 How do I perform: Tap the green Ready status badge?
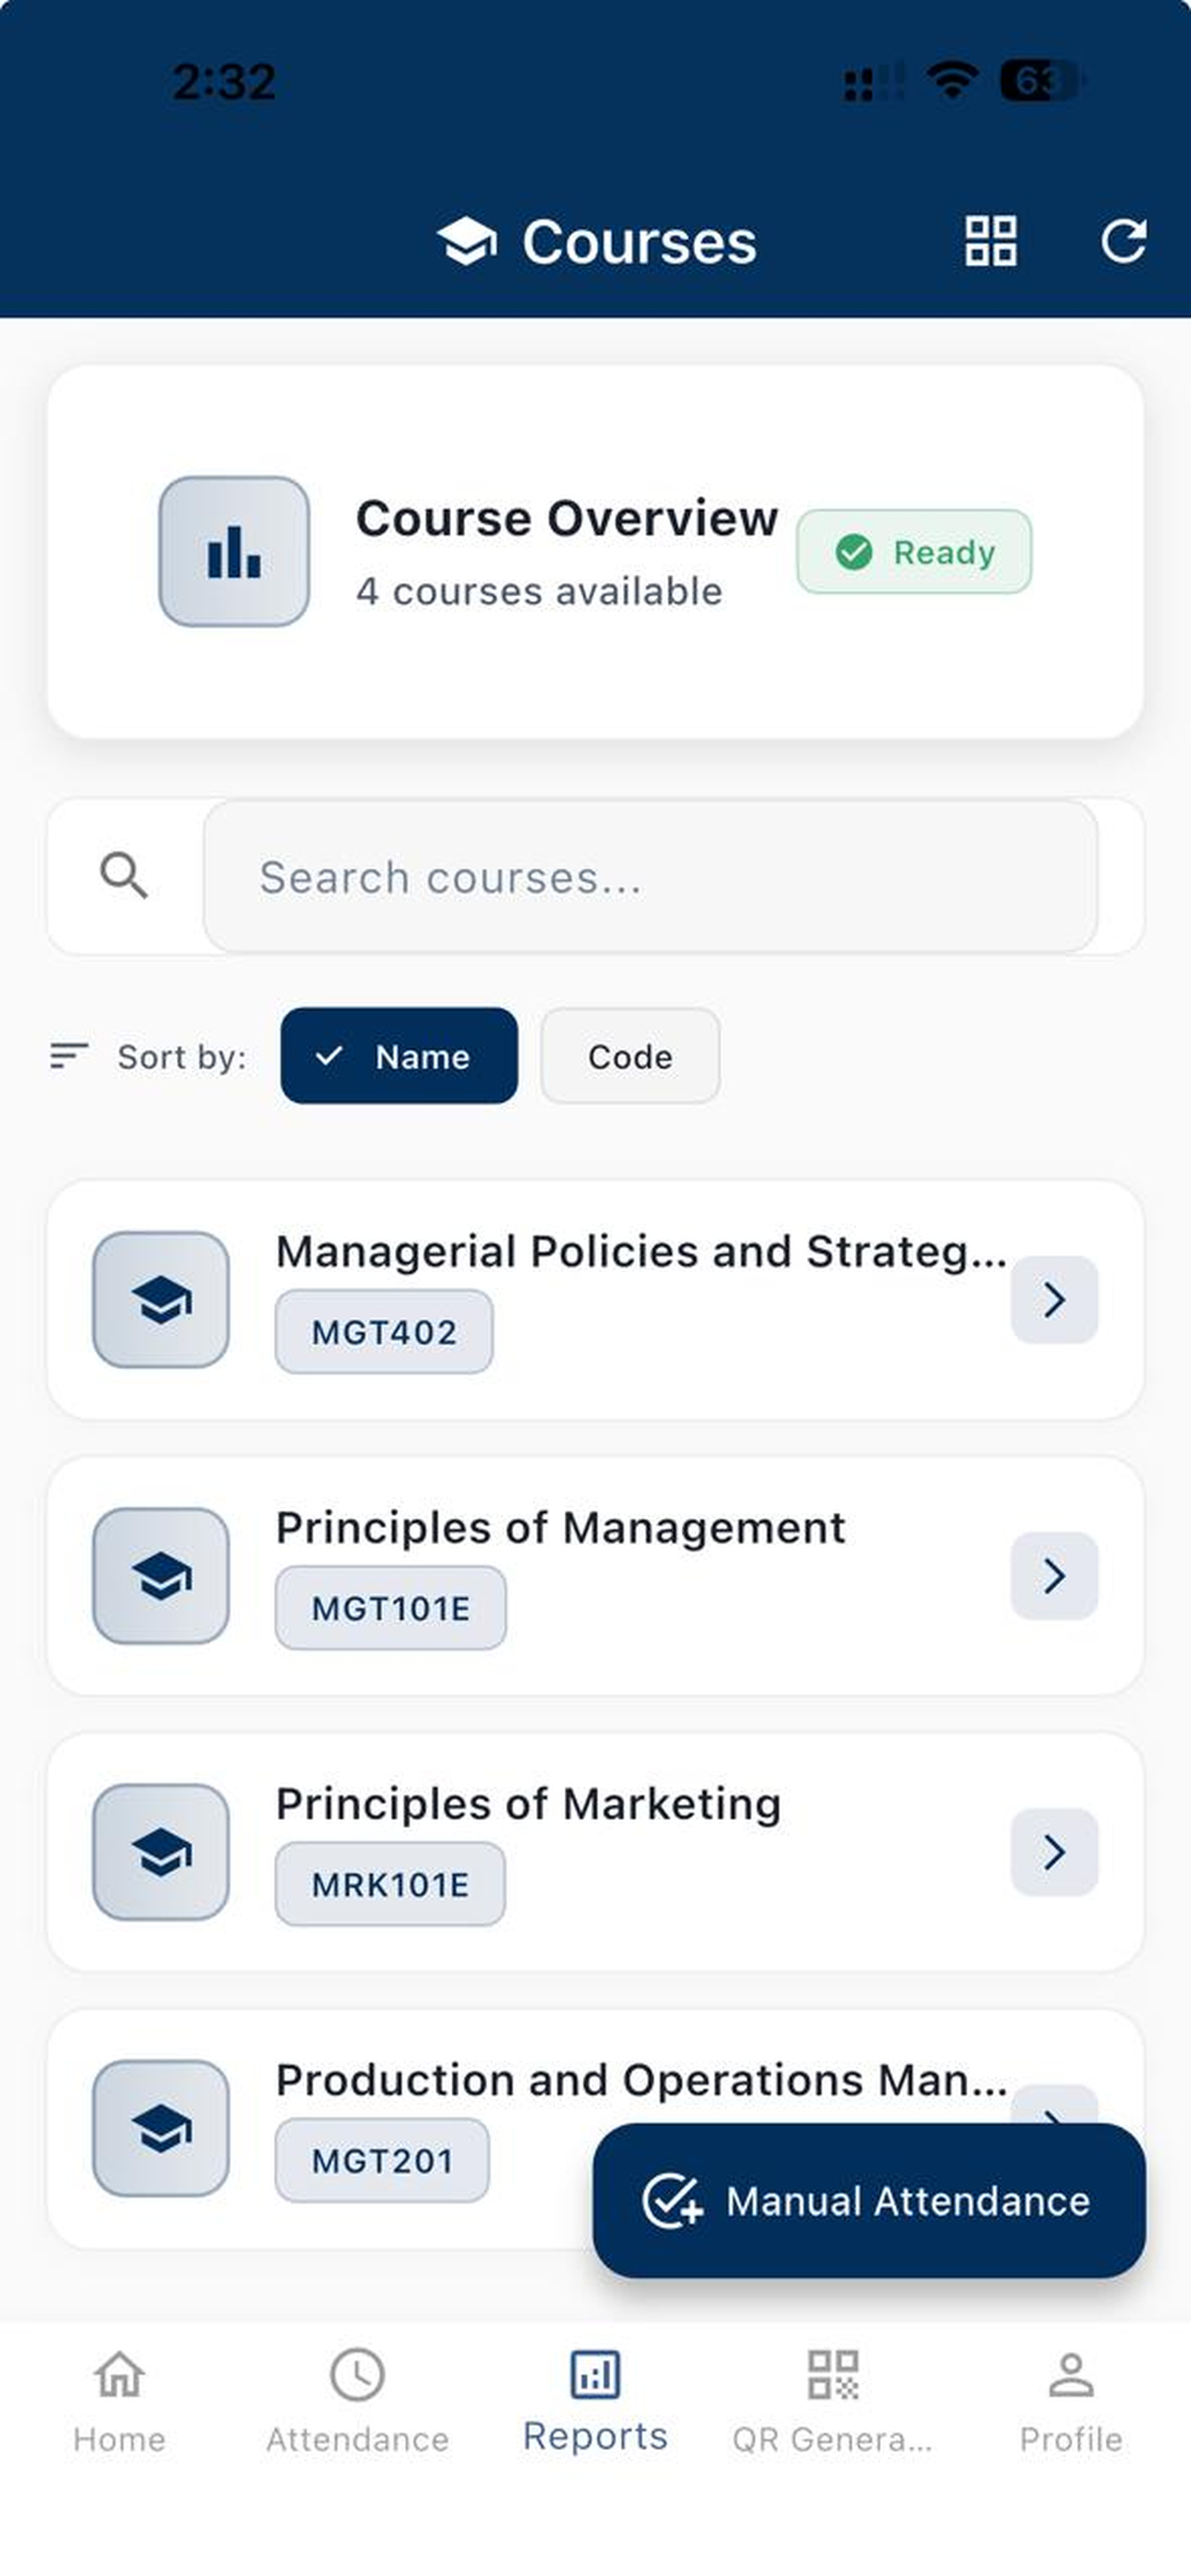[x=914, y=552]
